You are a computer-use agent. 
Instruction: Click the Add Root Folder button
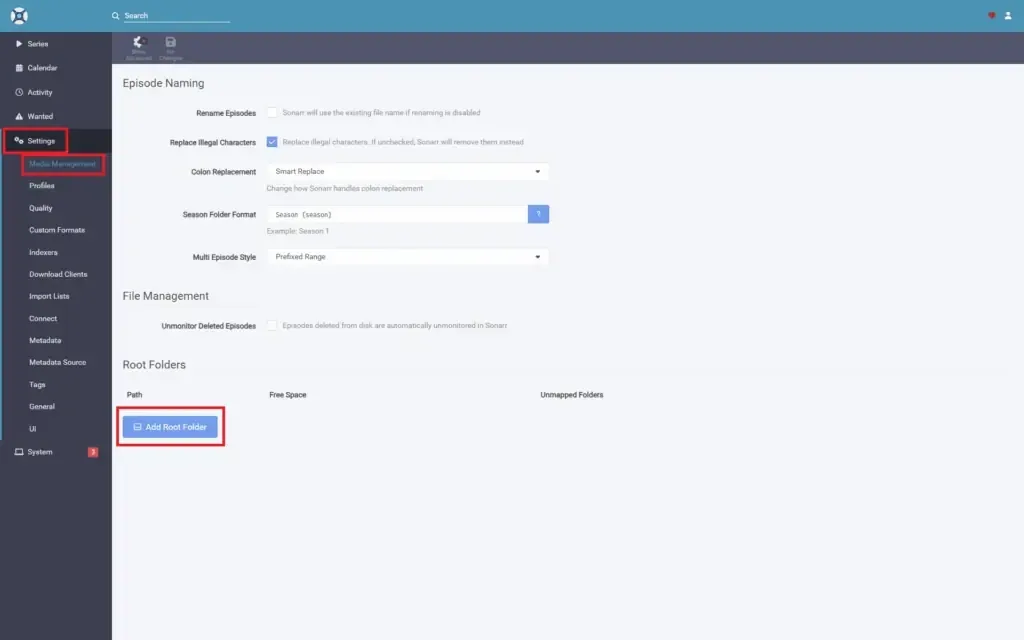170,426
